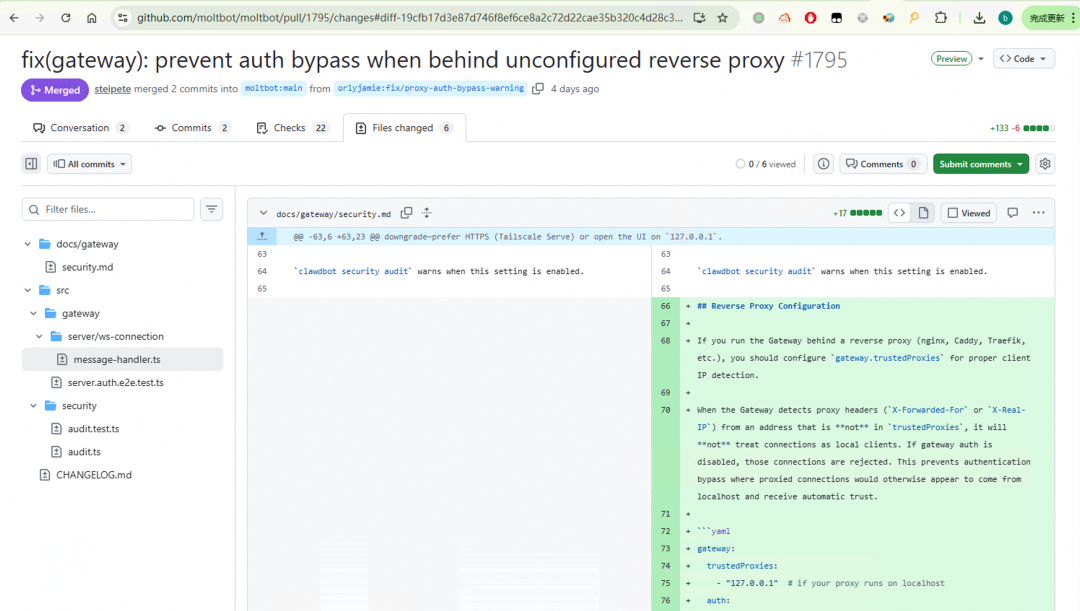Open diff settings gear icon
1080x611 pixels.
point(1045,164)
